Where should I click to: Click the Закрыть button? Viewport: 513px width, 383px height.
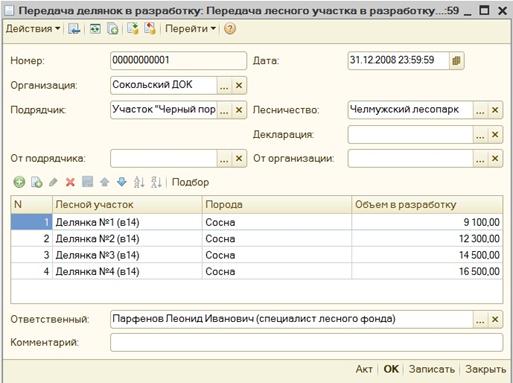486,369
